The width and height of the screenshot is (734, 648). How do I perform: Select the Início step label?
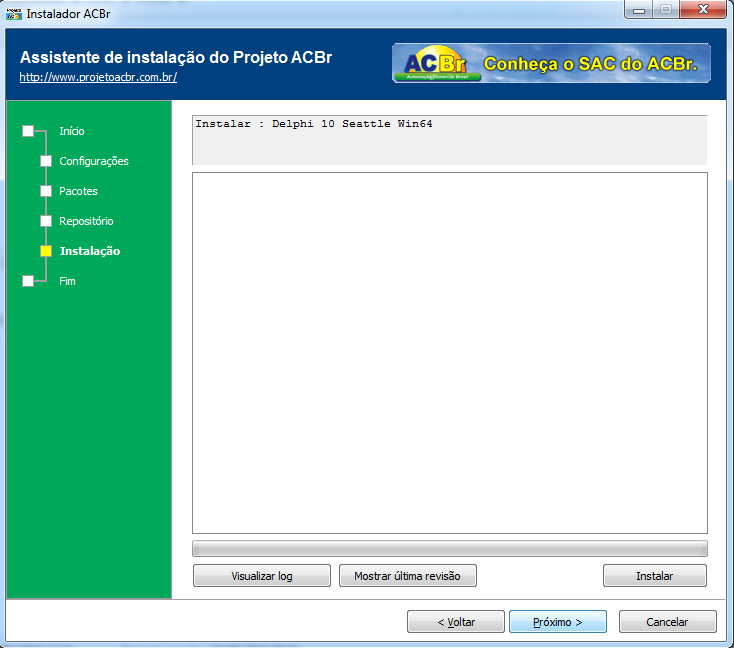coord(72,131)
